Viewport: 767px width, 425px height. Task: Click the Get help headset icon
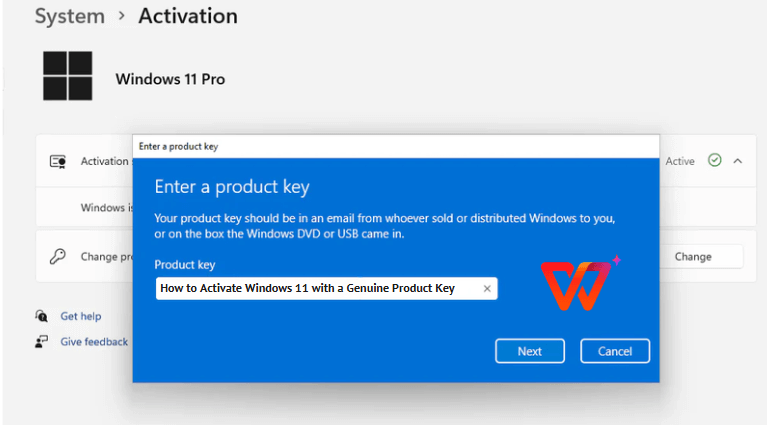click(x=42, y=316)
